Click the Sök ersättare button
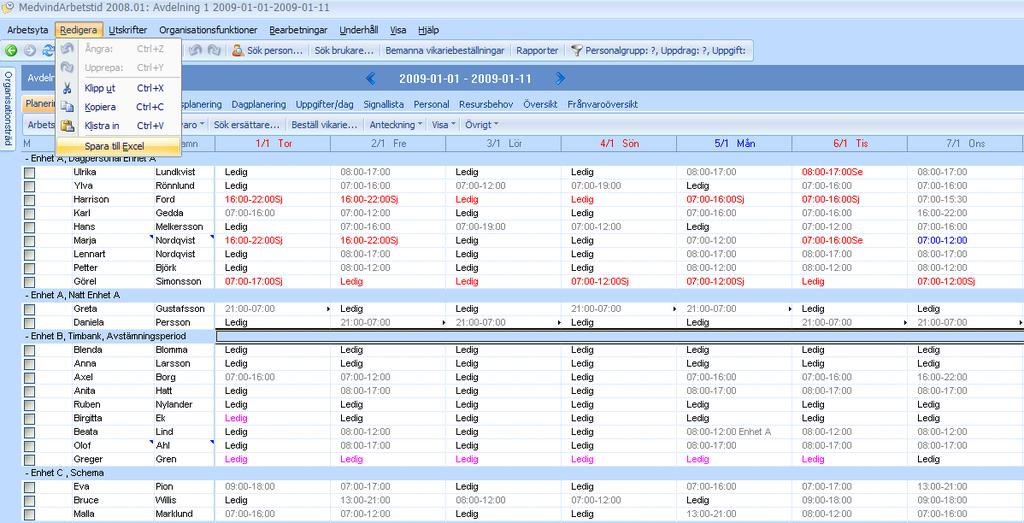Image resolution: width=1024 pixels, height=523 pixels. point(247,124)
